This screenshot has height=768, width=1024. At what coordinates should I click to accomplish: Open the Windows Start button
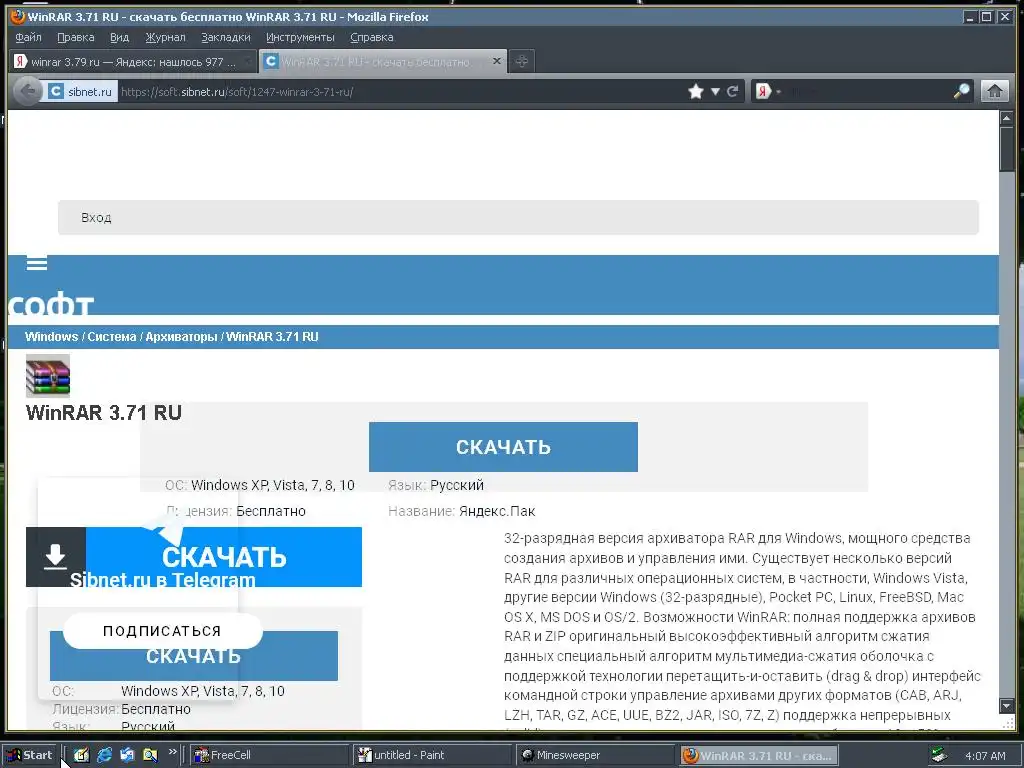click(x=29, y=755)
